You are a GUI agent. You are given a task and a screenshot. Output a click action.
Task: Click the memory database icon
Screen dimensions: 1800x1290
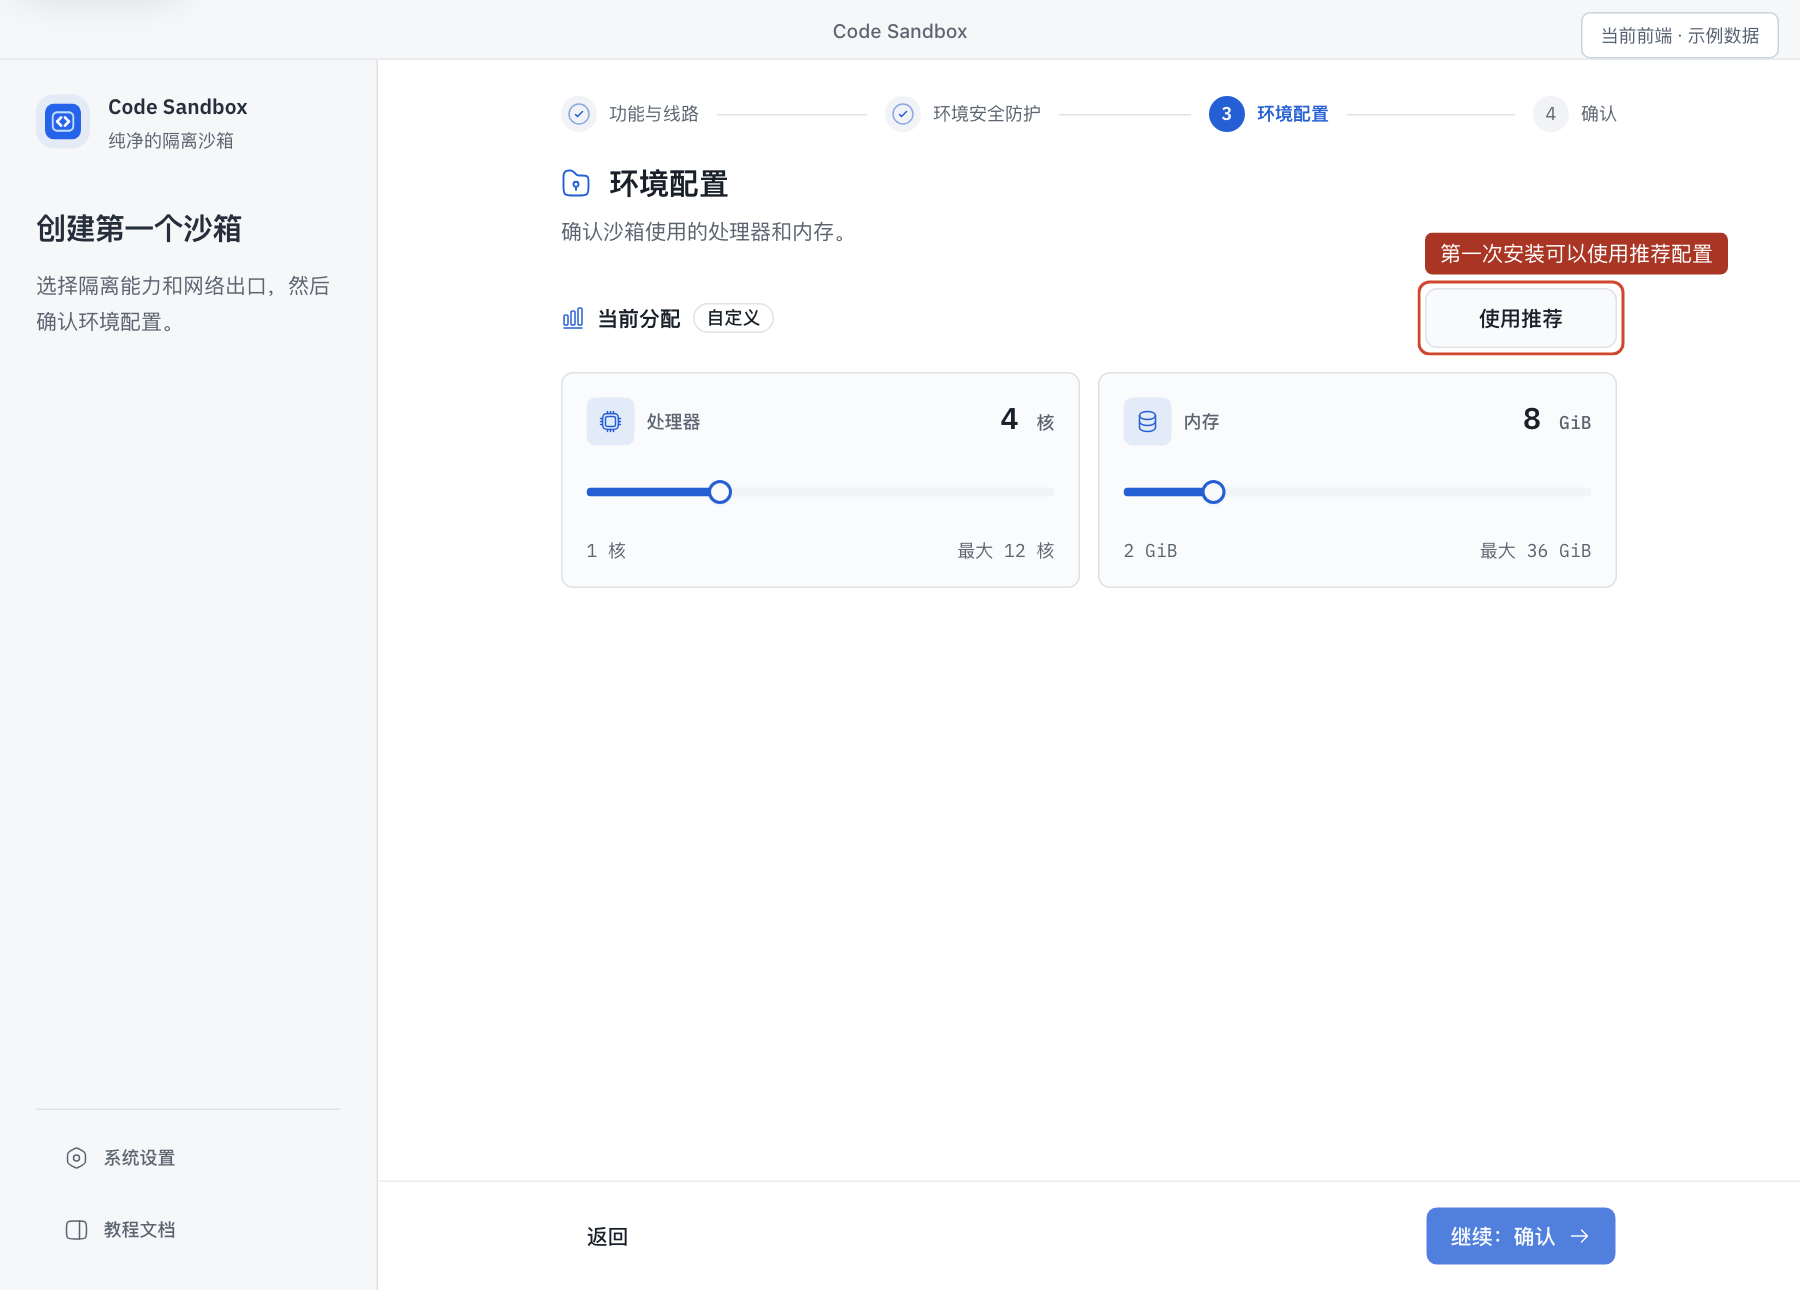tap(1147, 422)
